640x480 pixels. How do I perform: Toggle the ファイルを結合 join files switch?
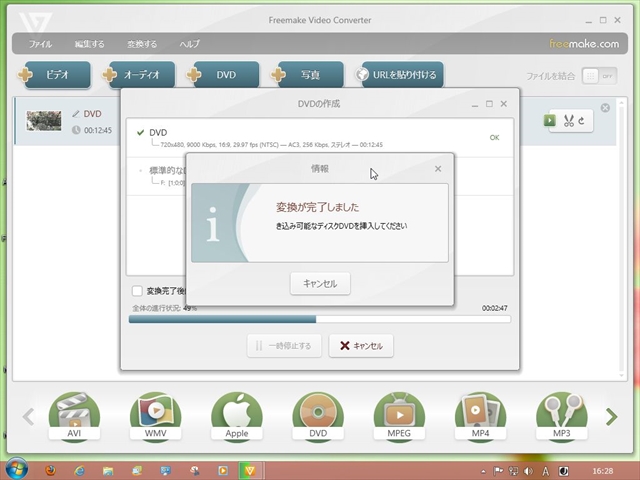[598, 76]
